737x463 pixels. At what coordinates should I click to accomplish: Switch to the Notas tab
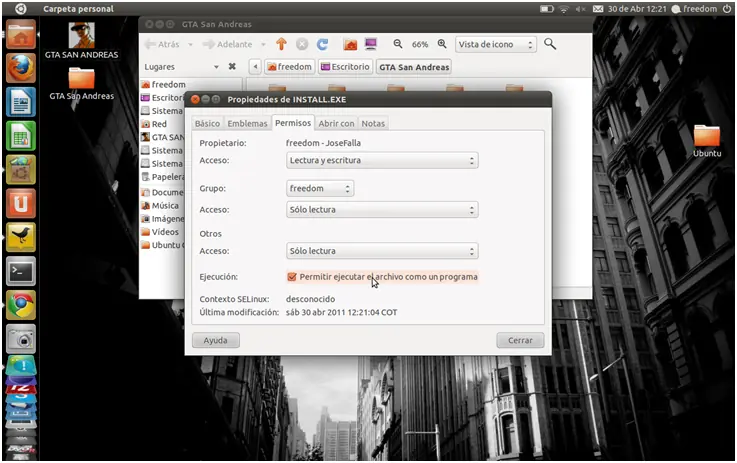click(373, 124)
